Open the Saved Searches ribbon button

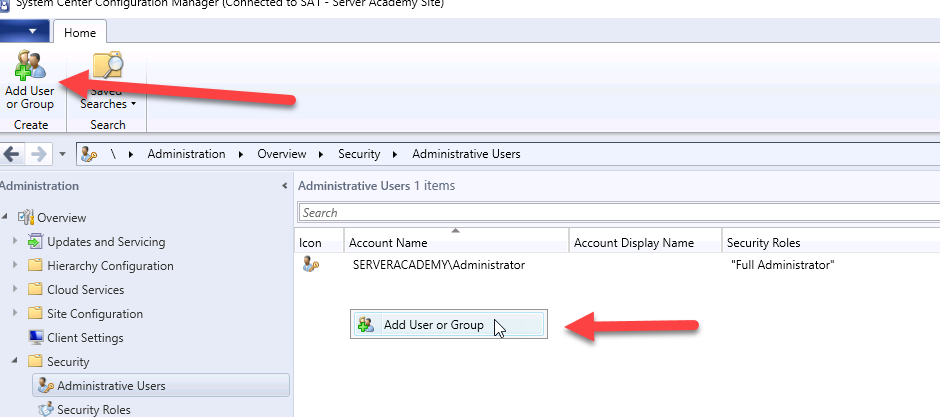108,82
